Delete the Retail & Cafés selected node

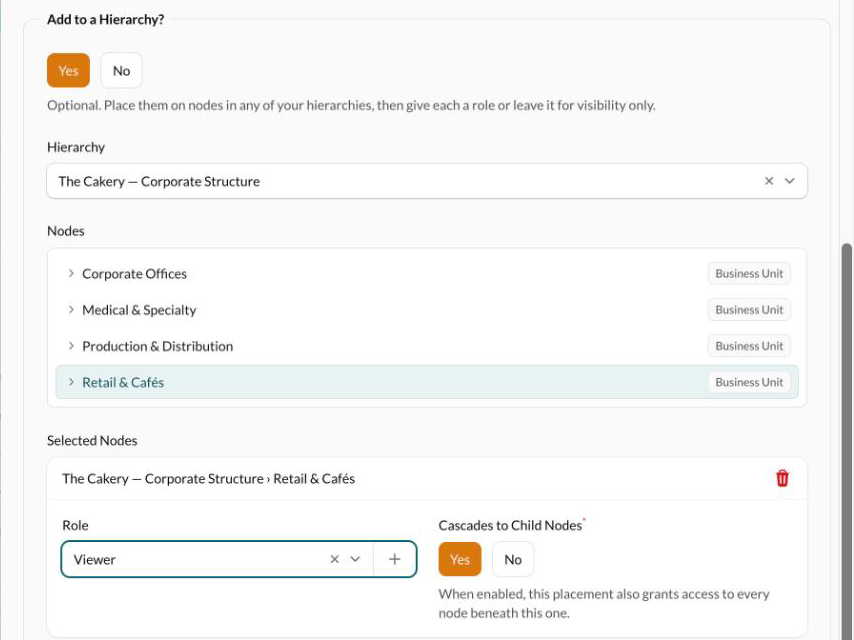pos(782,478)
